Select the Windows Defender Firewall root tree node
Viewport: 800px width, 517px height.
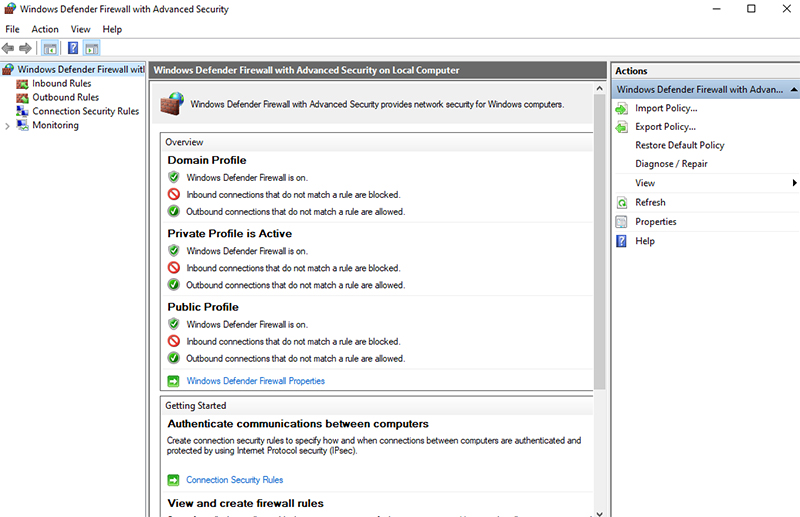tap(81, 69)
